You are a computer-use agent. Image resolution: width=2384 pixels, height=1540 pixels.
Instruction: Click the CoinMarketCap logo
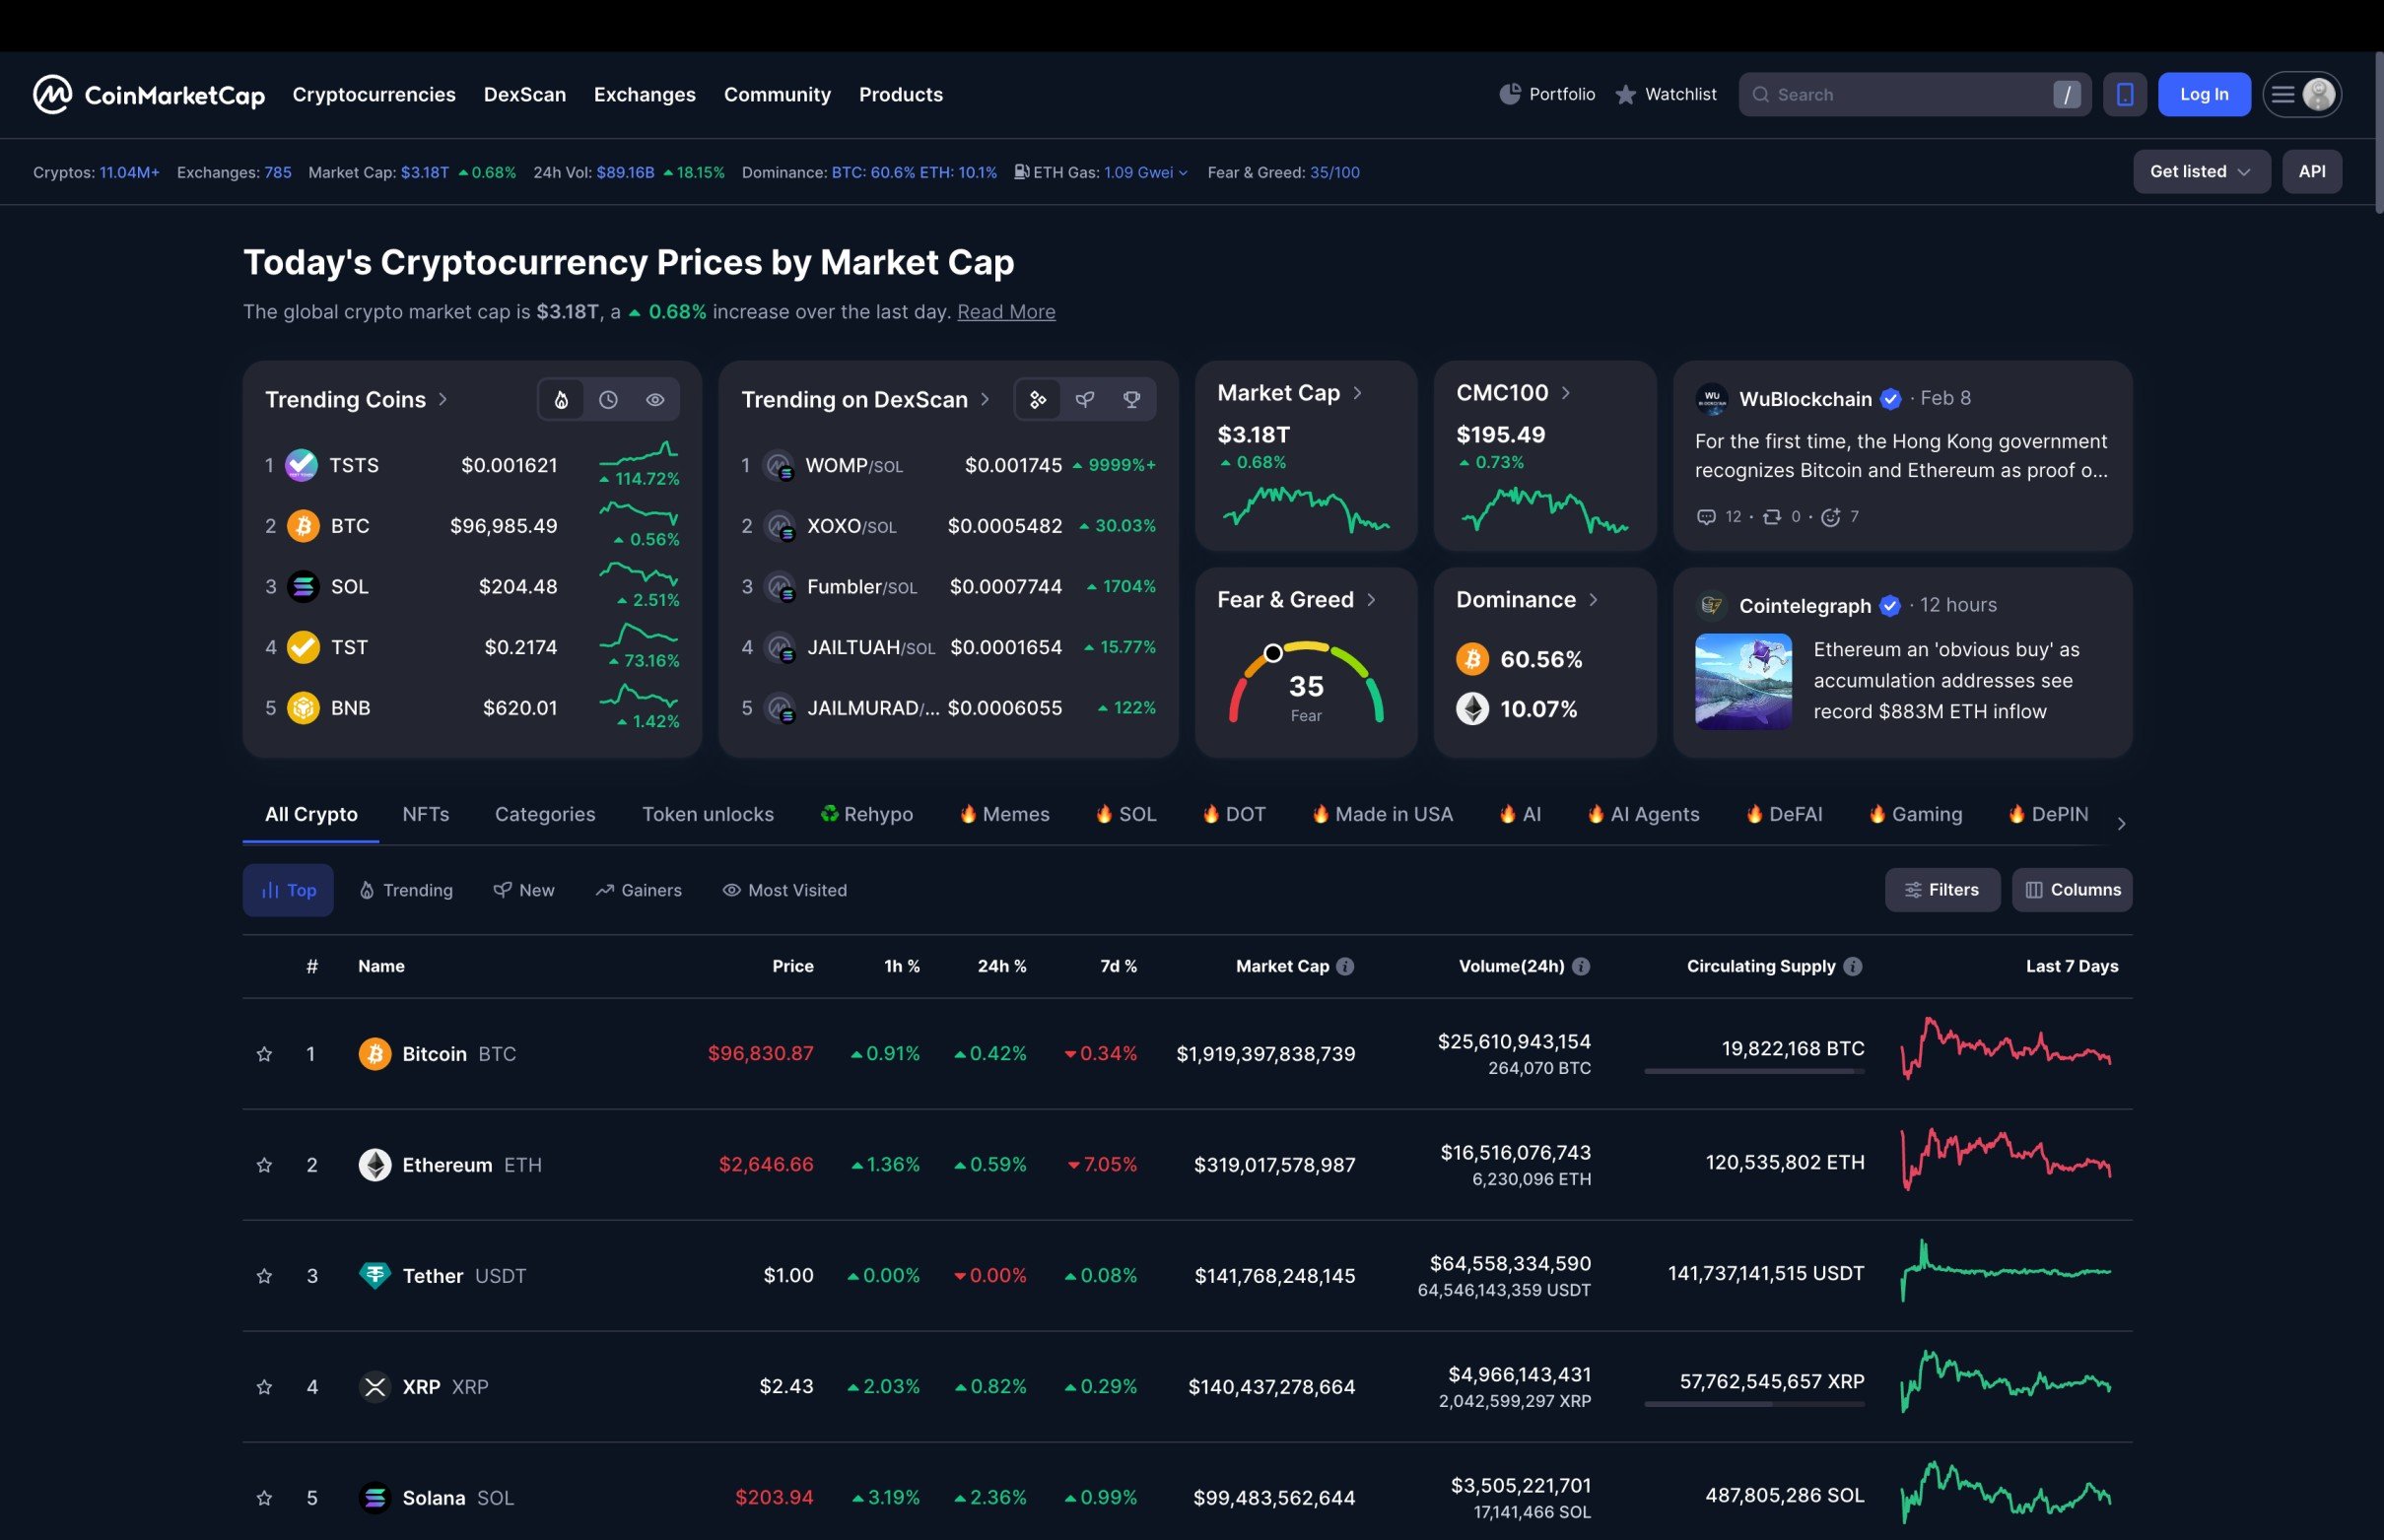(x=149, y=94)
